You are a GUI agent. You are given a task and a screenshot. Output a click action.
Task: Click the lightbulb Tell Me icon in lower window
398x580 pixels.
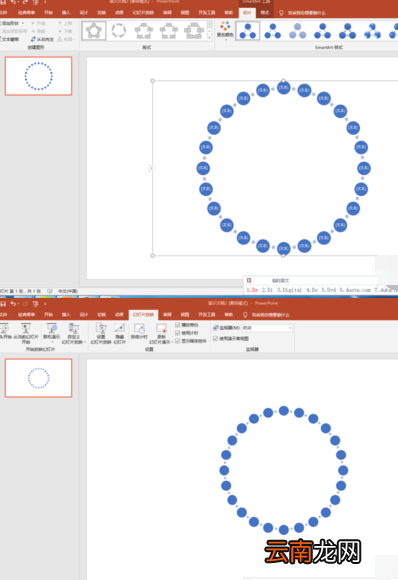coord(244,315)
